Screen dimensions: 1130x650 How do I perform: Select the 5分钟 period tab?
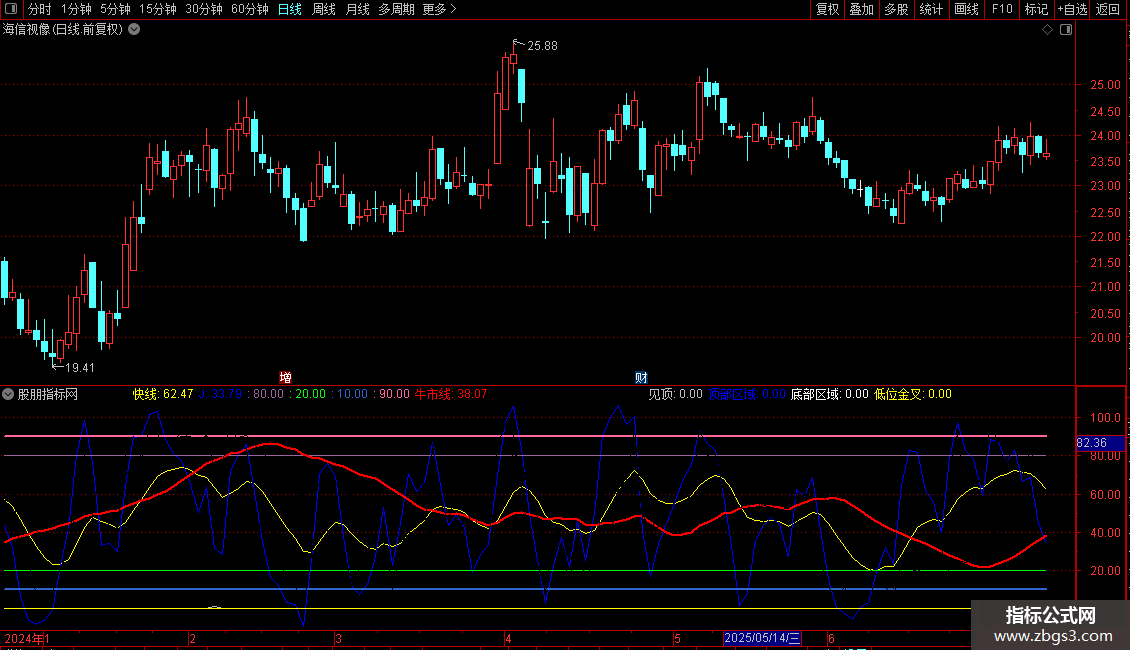click(x=115, y=9)
